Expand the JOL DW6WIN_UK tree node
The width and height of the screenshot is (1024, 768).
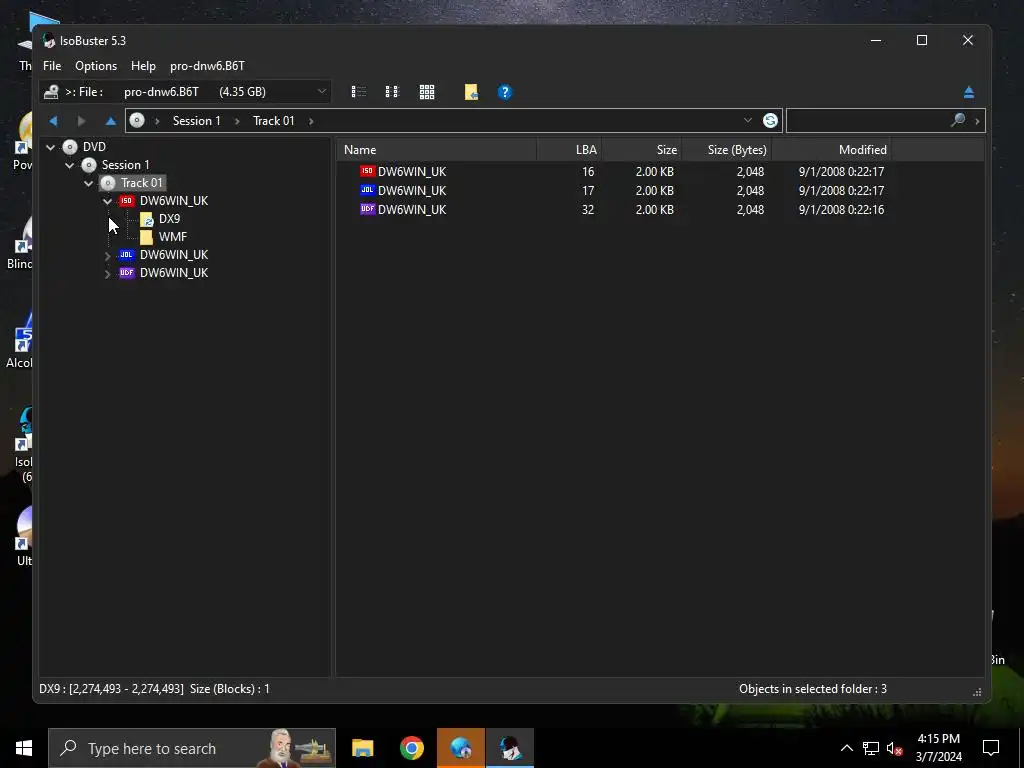[108, 255]
